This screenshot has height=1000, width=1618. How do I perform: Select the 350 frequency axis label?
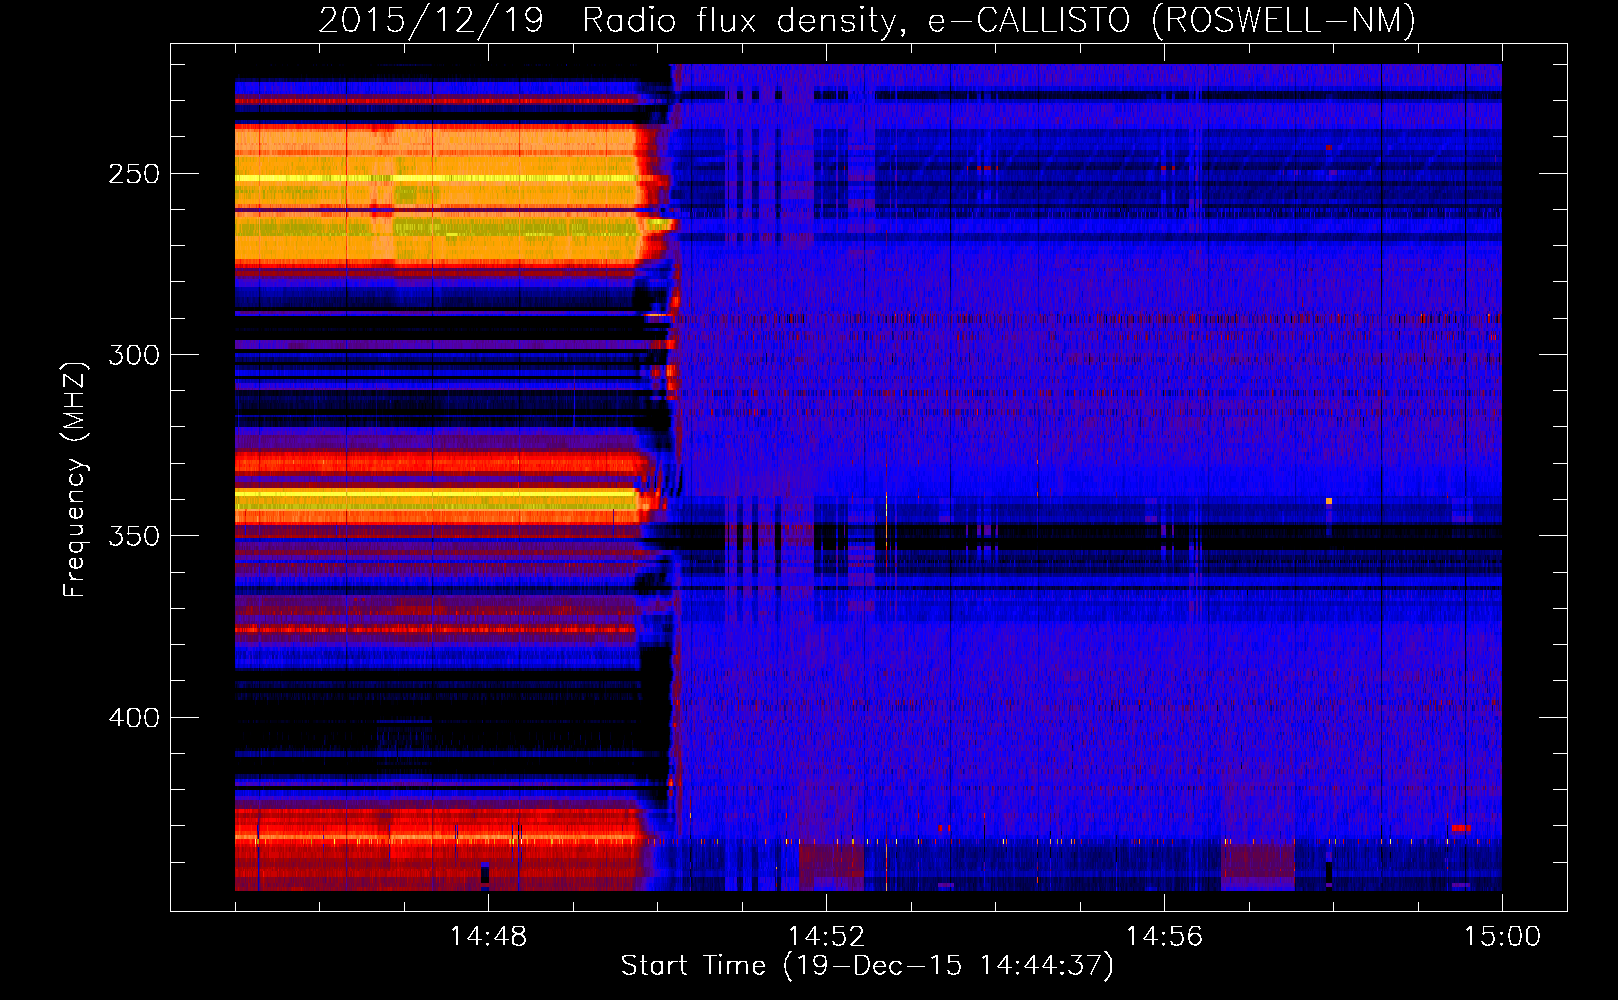pos(134,536)
